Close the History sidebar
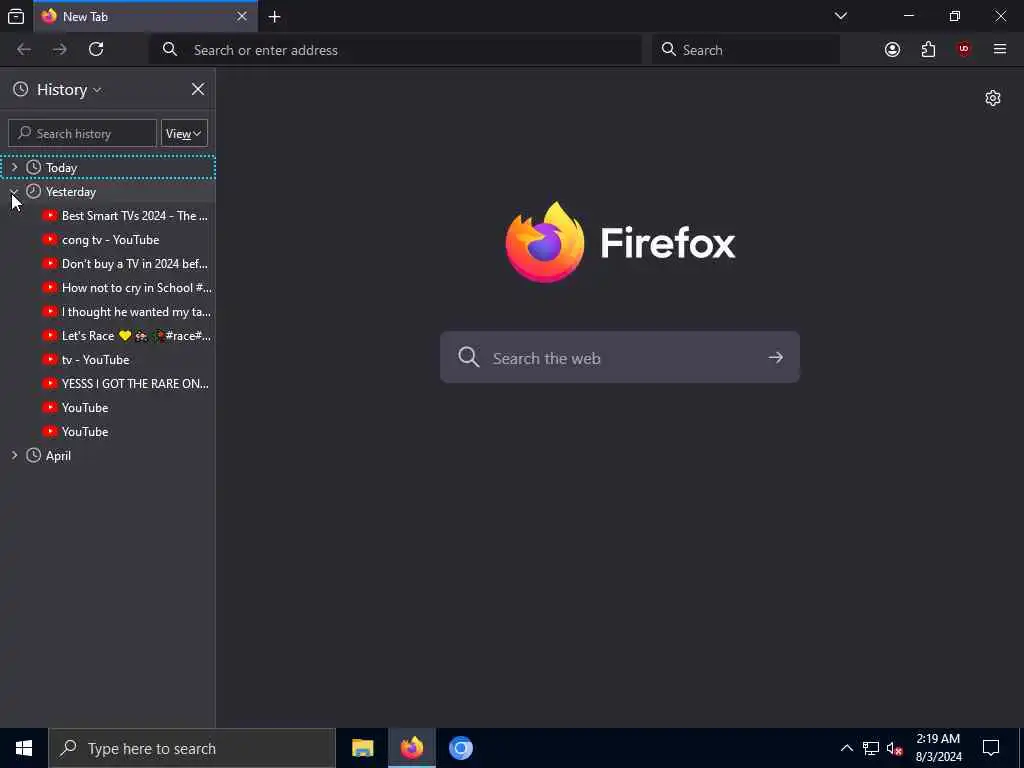The image size is (1024, 768). click(197, 89)
